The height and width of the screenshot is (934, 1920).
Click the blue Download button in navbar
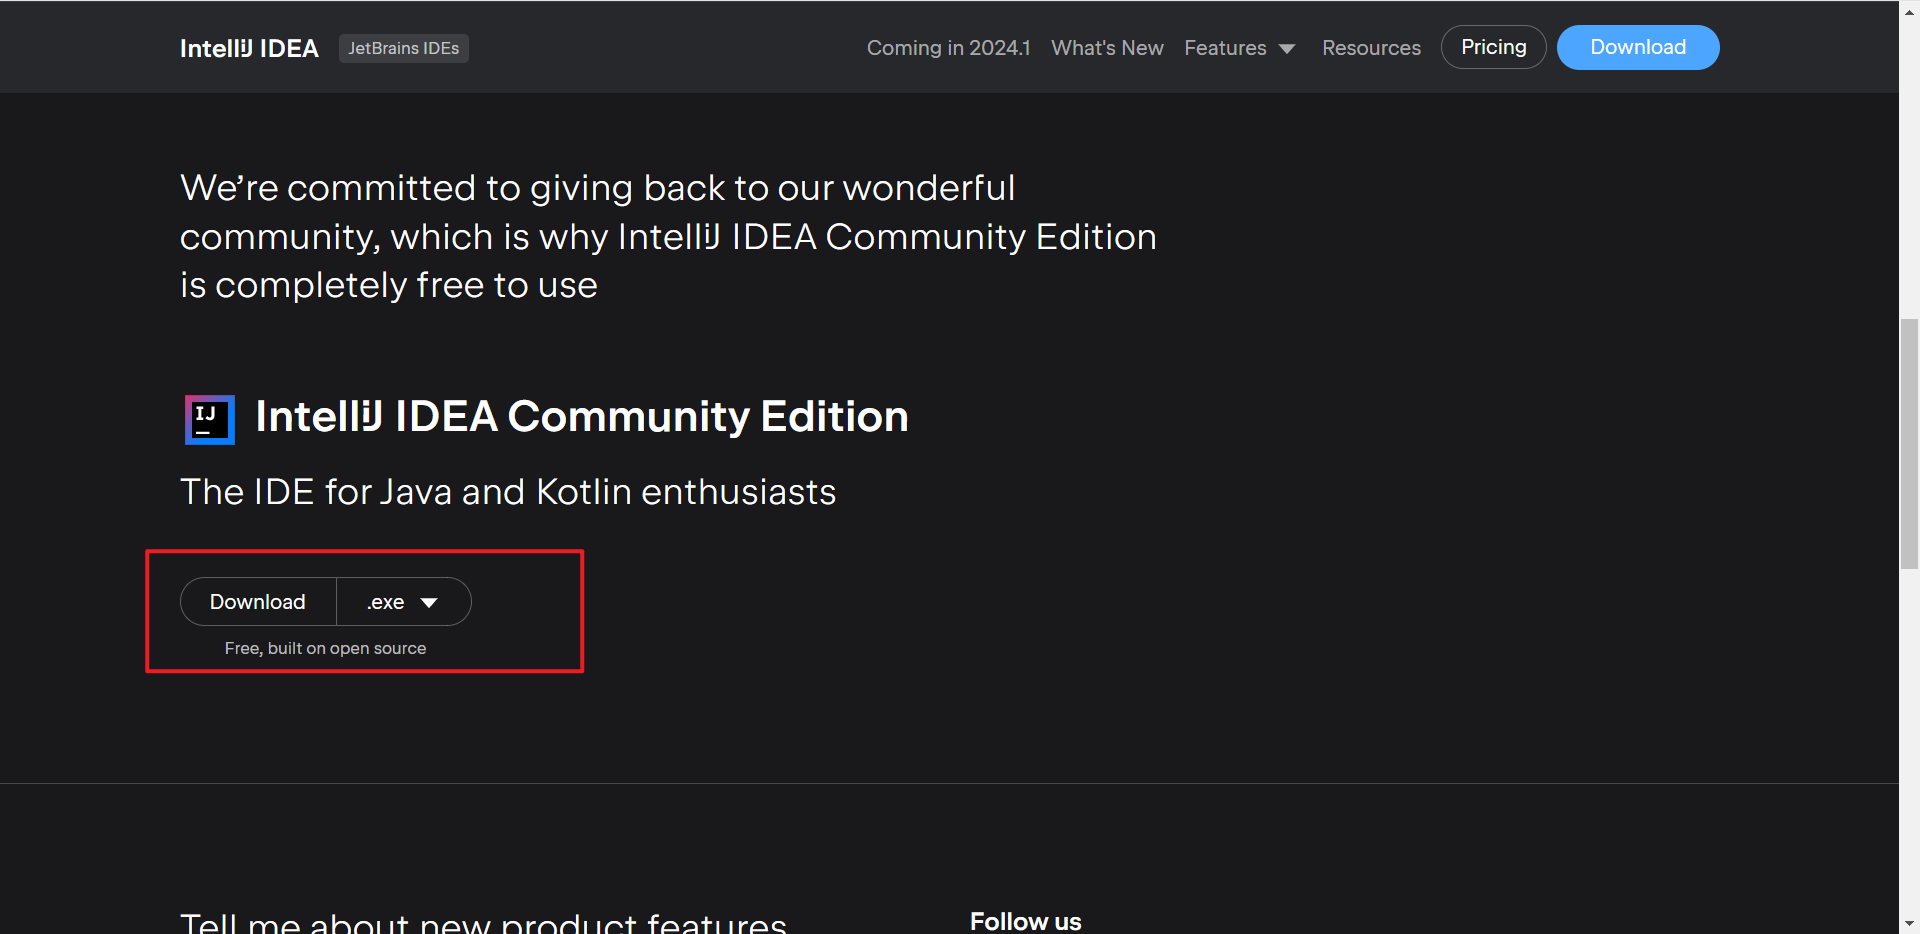[x=1637, y=46]
